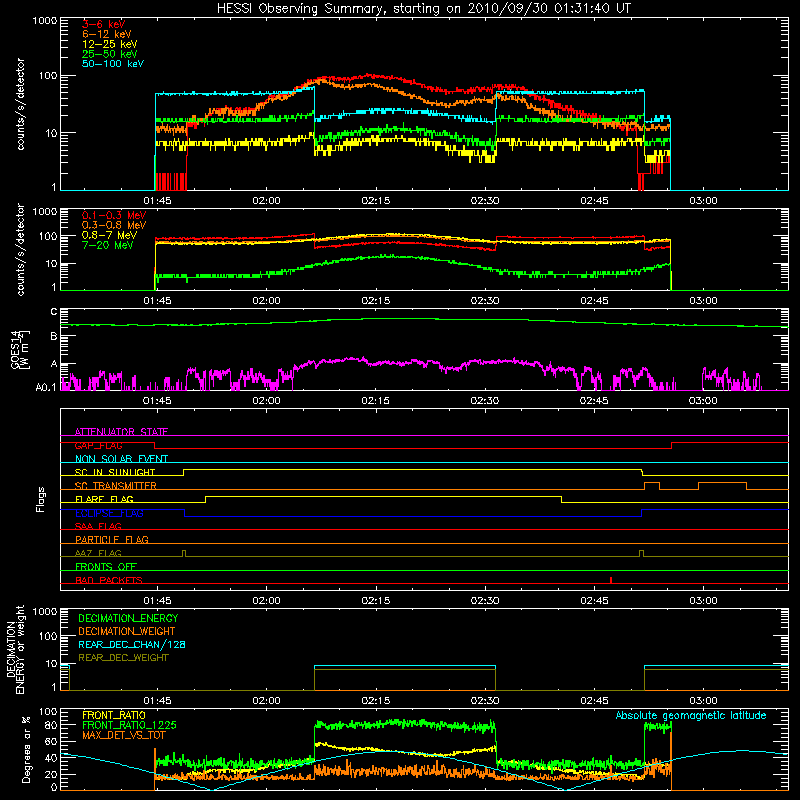Select the green 25-50 keV legend label
The width and height of the screenshot is (800, 800).
(110, 54)
